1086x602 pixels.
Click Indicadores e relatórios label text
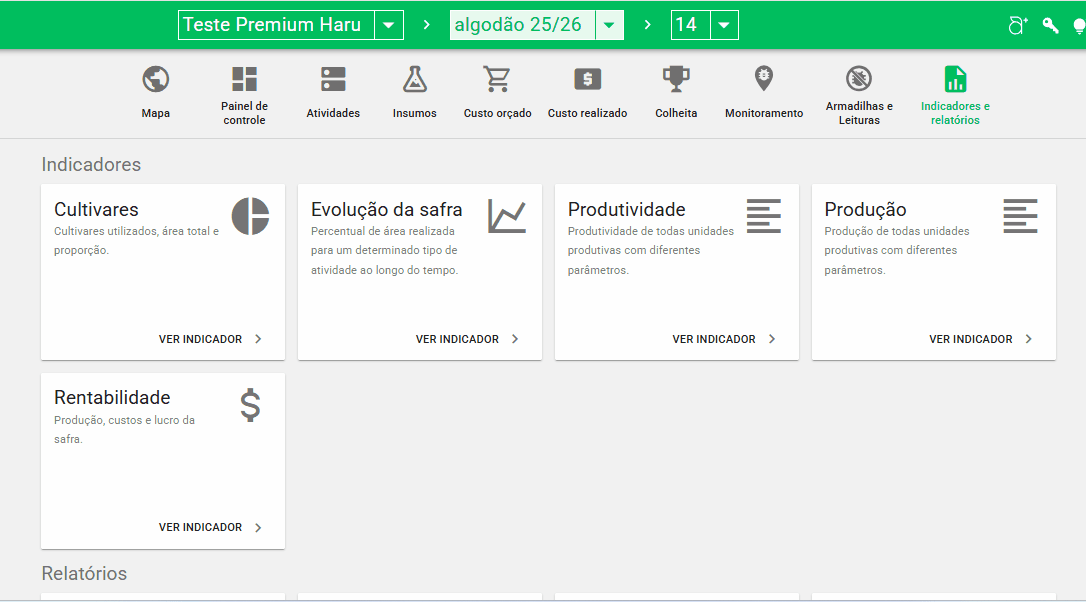pyautogui.click(x=955, y=113)
